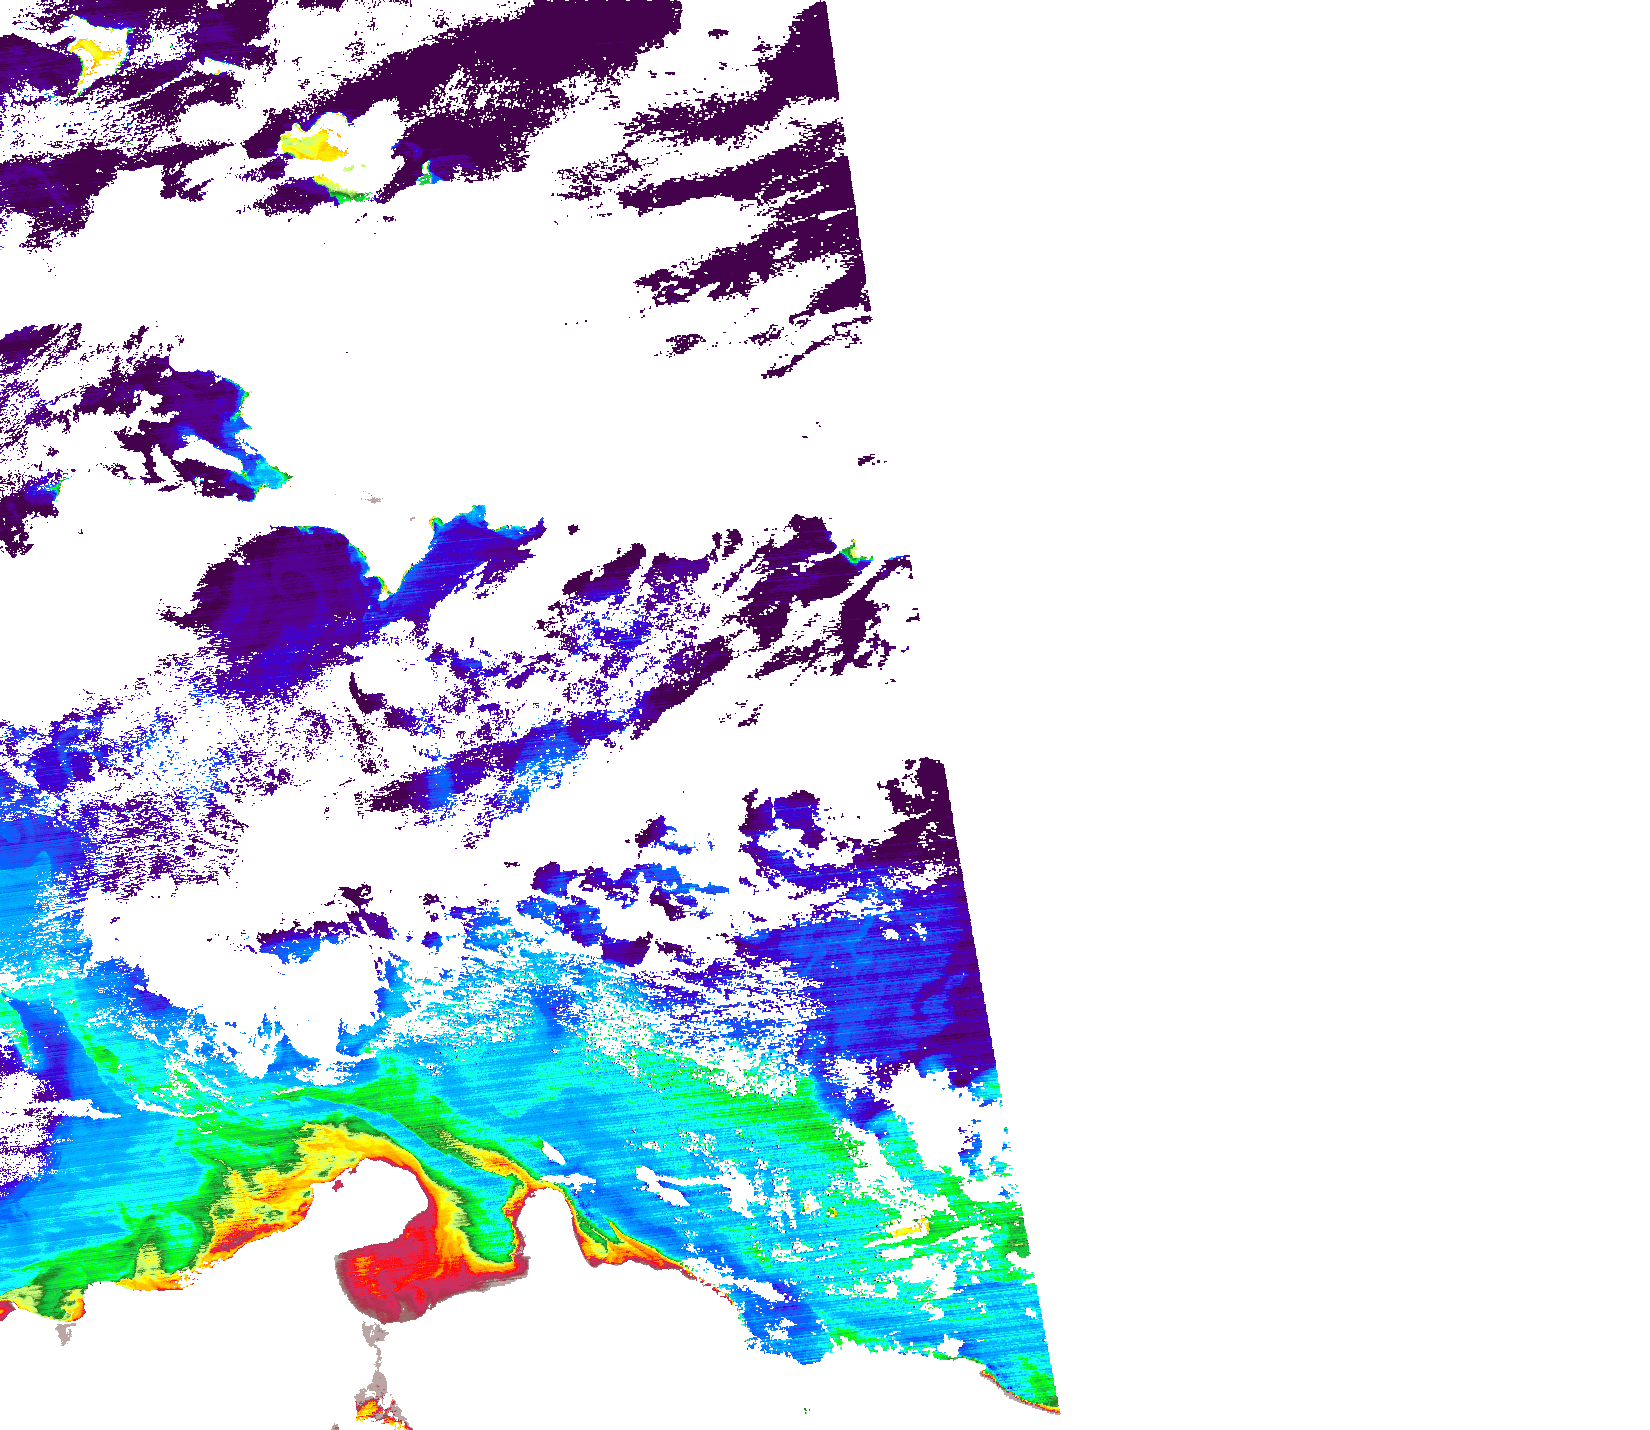The image size is (1650, 1430).
Task: Click the small white oval in the blue region
Action: point(552,1154)
